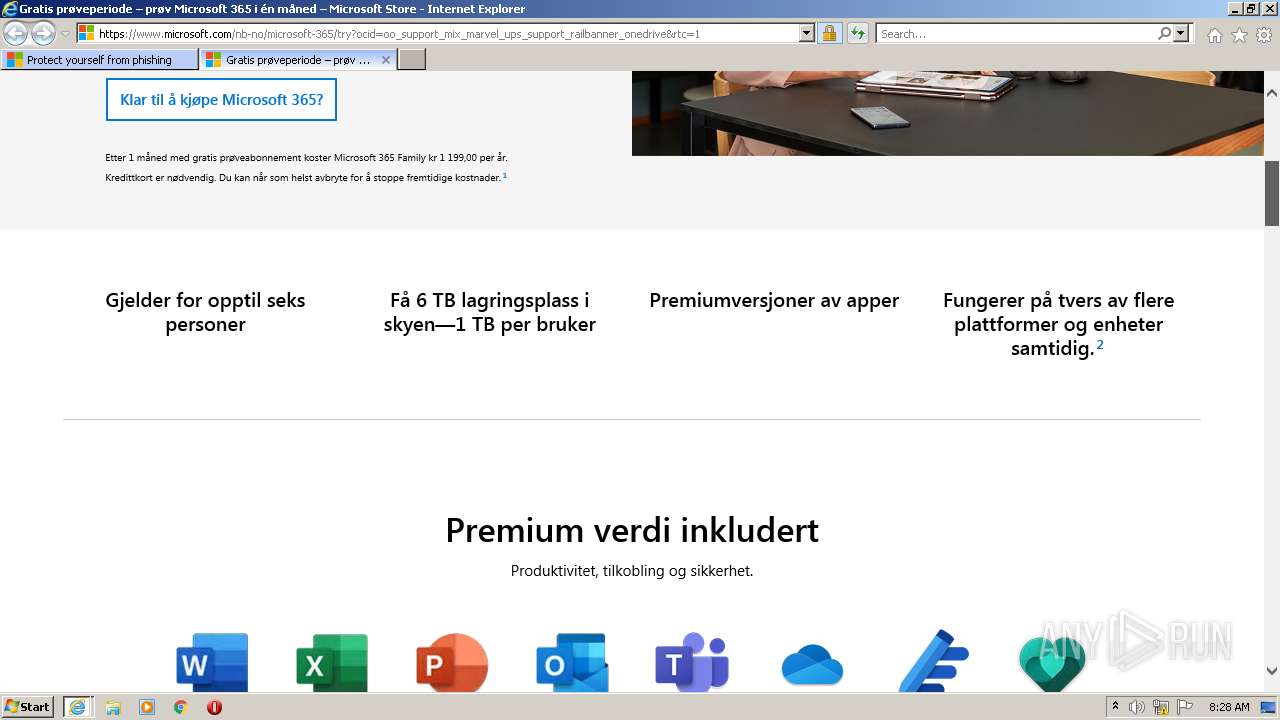1280x720 pixels.
Task: Select the 'Gratis prøveperiode' tab
Action: (298, 60)
